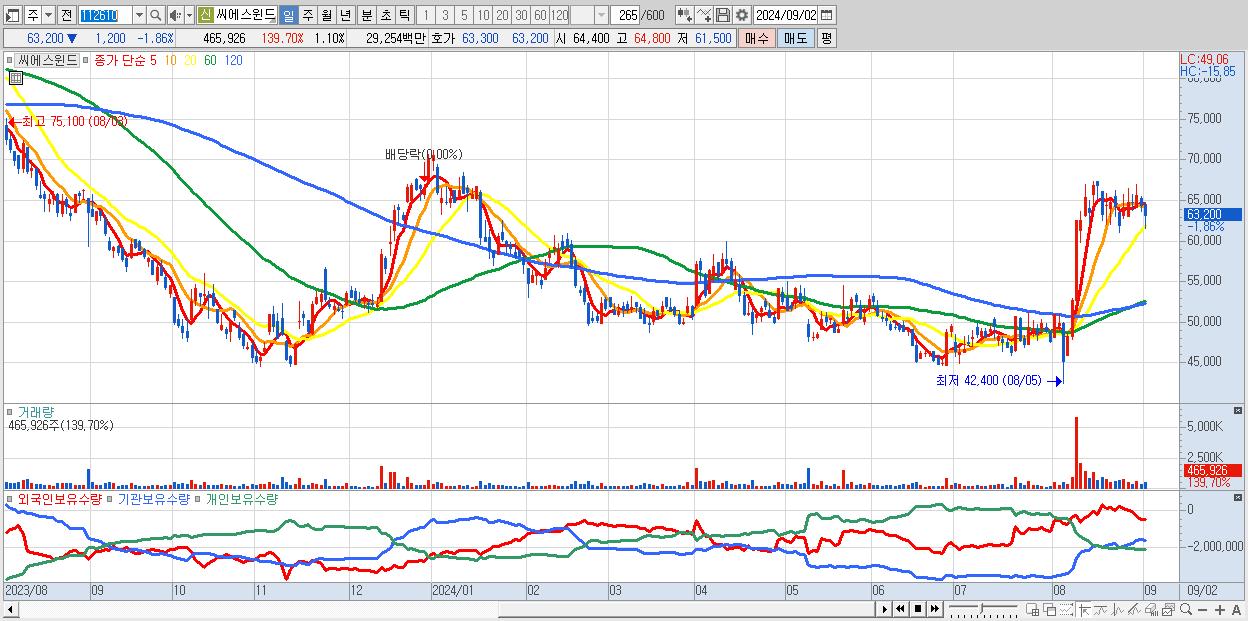Viewport: 1248px width, 621px height.
Task: Click the speaker sound icon
Action: click(175, 15)
